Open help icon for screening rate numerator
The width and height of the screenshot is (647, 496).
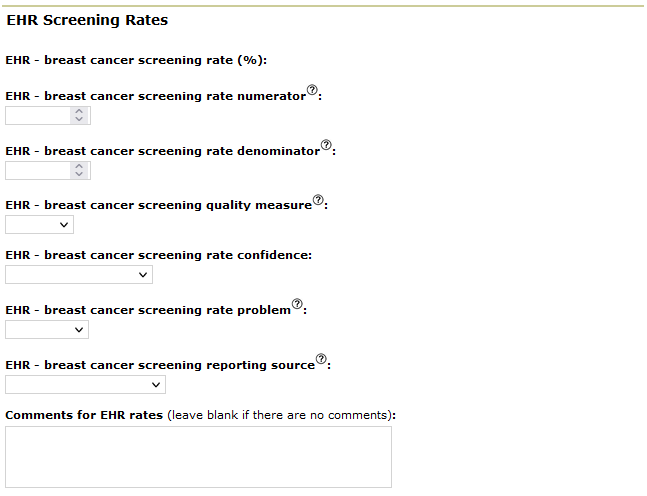(312, 91)
